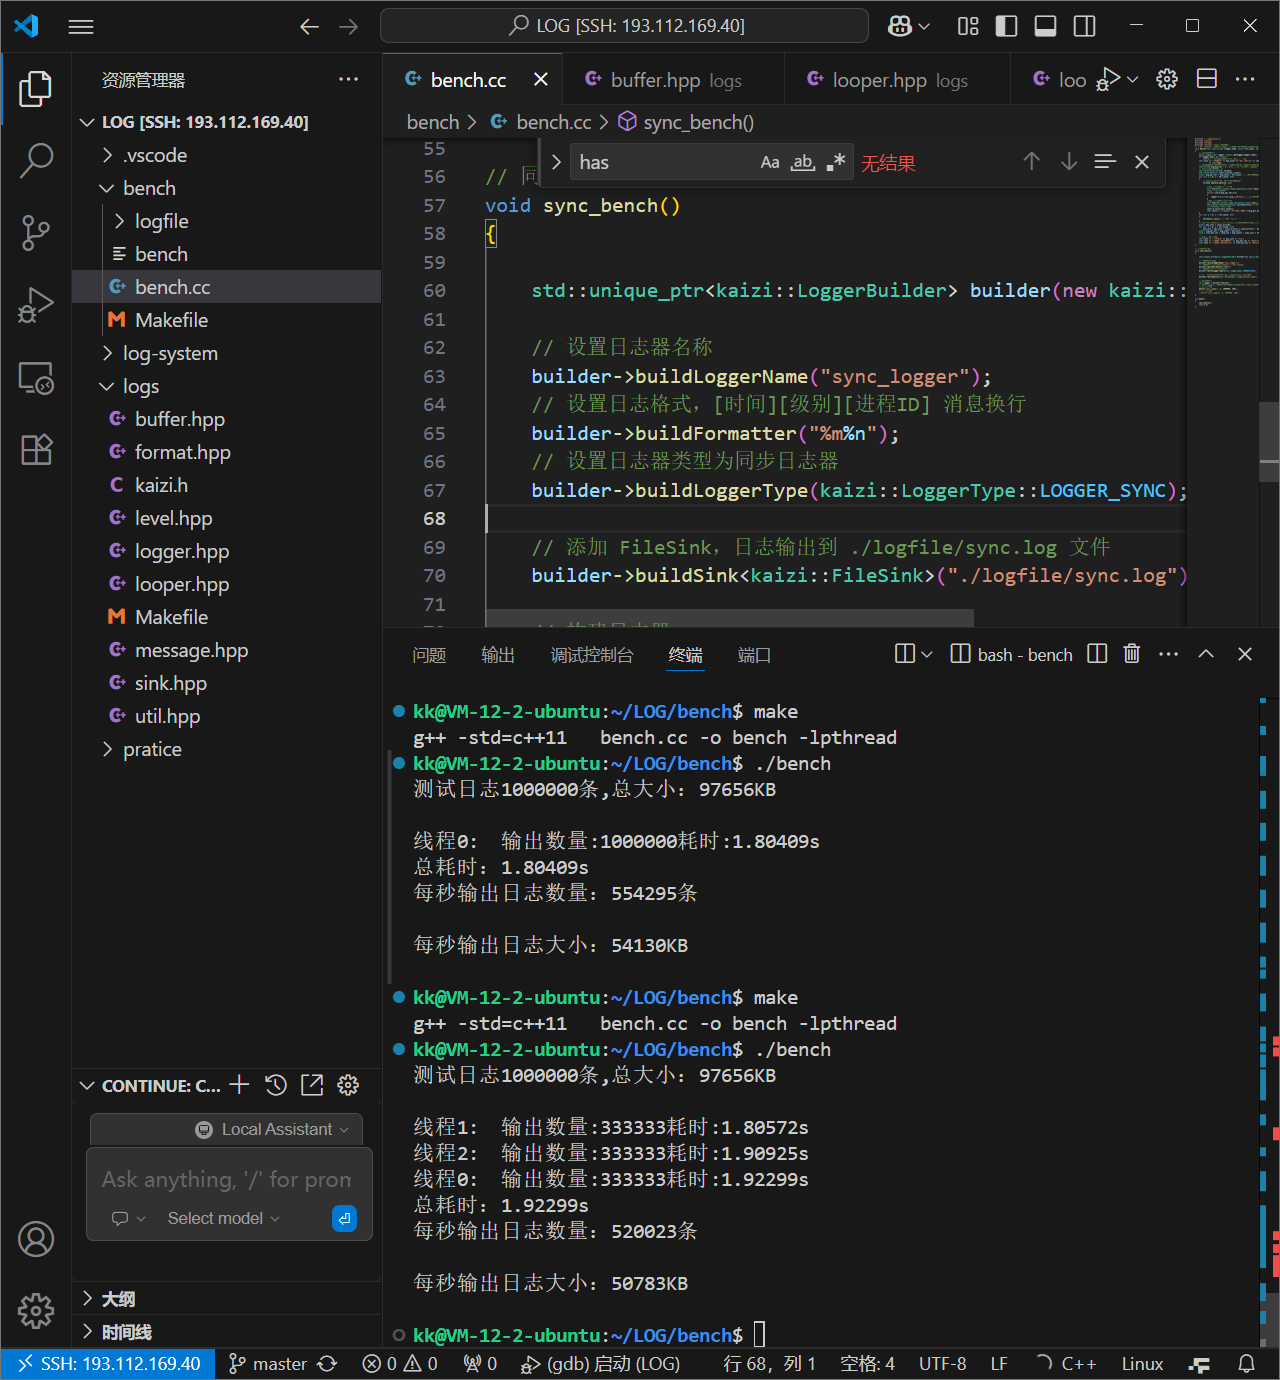Open Continue in new window icon
Viewport: 1280px width, 1380px height.
tap(312, 1084)
